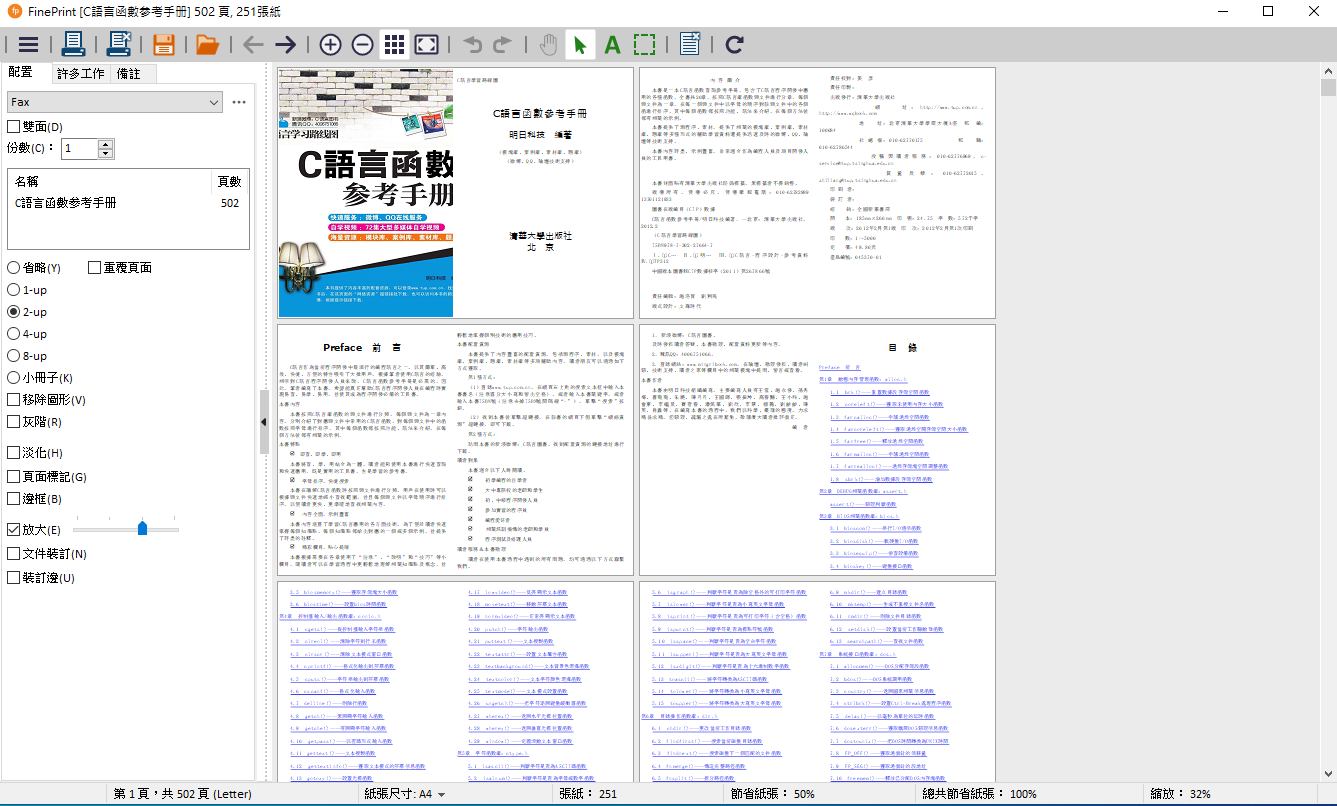Select the hand pan tool

(x=548, y=44)
